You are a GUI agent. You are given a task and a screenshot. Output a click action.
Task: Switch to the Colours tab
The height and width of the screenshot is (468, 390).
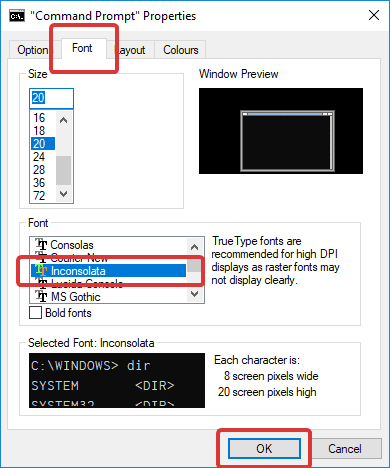point(180,50)
